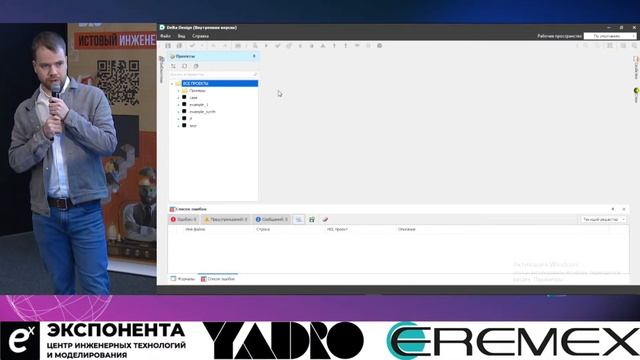Open the Файл menu

165,36
